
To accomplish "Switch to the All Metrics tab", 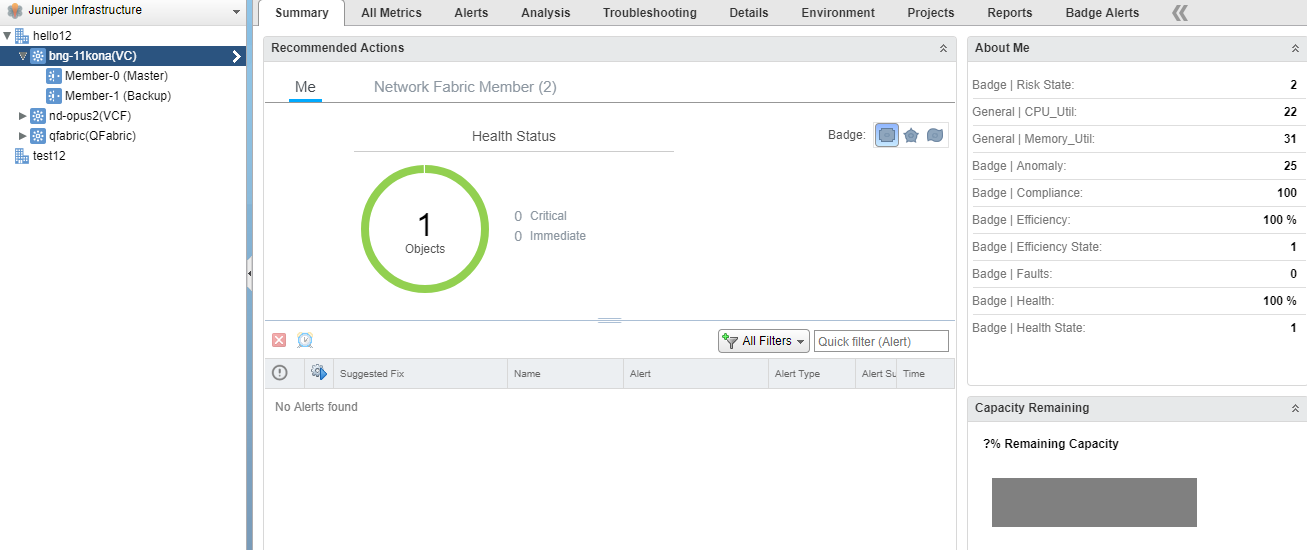I will pyautogui.click(x=391, y=13).
